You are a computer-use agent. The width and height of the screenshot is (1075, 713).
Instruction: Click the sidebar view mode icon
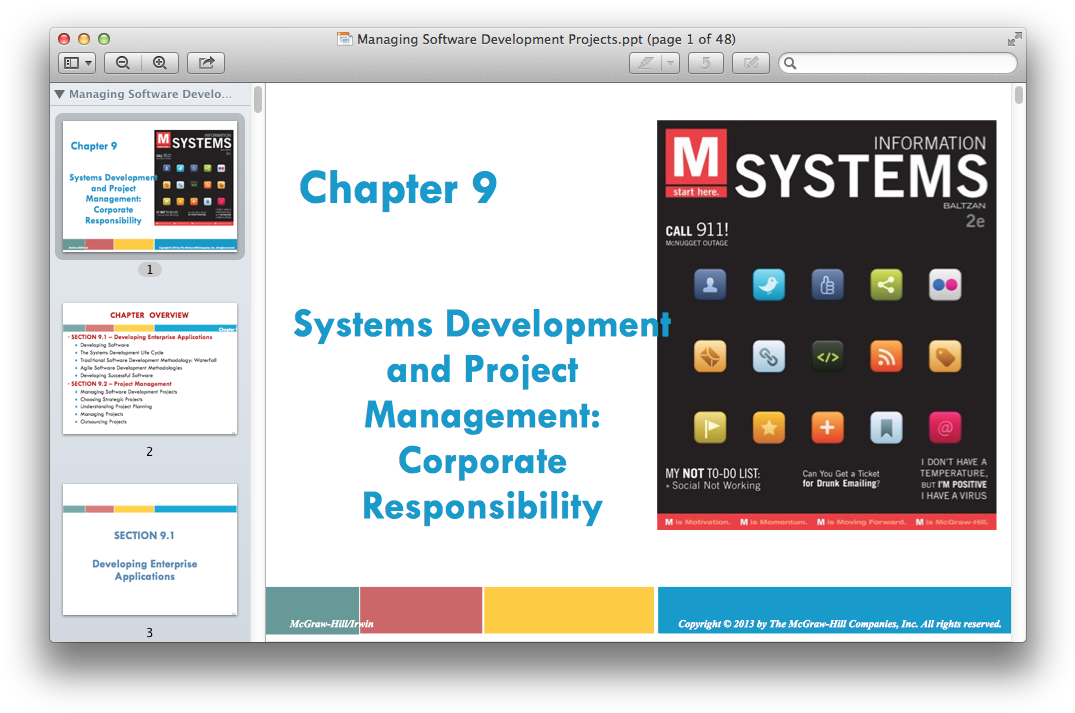click(71, 62)
